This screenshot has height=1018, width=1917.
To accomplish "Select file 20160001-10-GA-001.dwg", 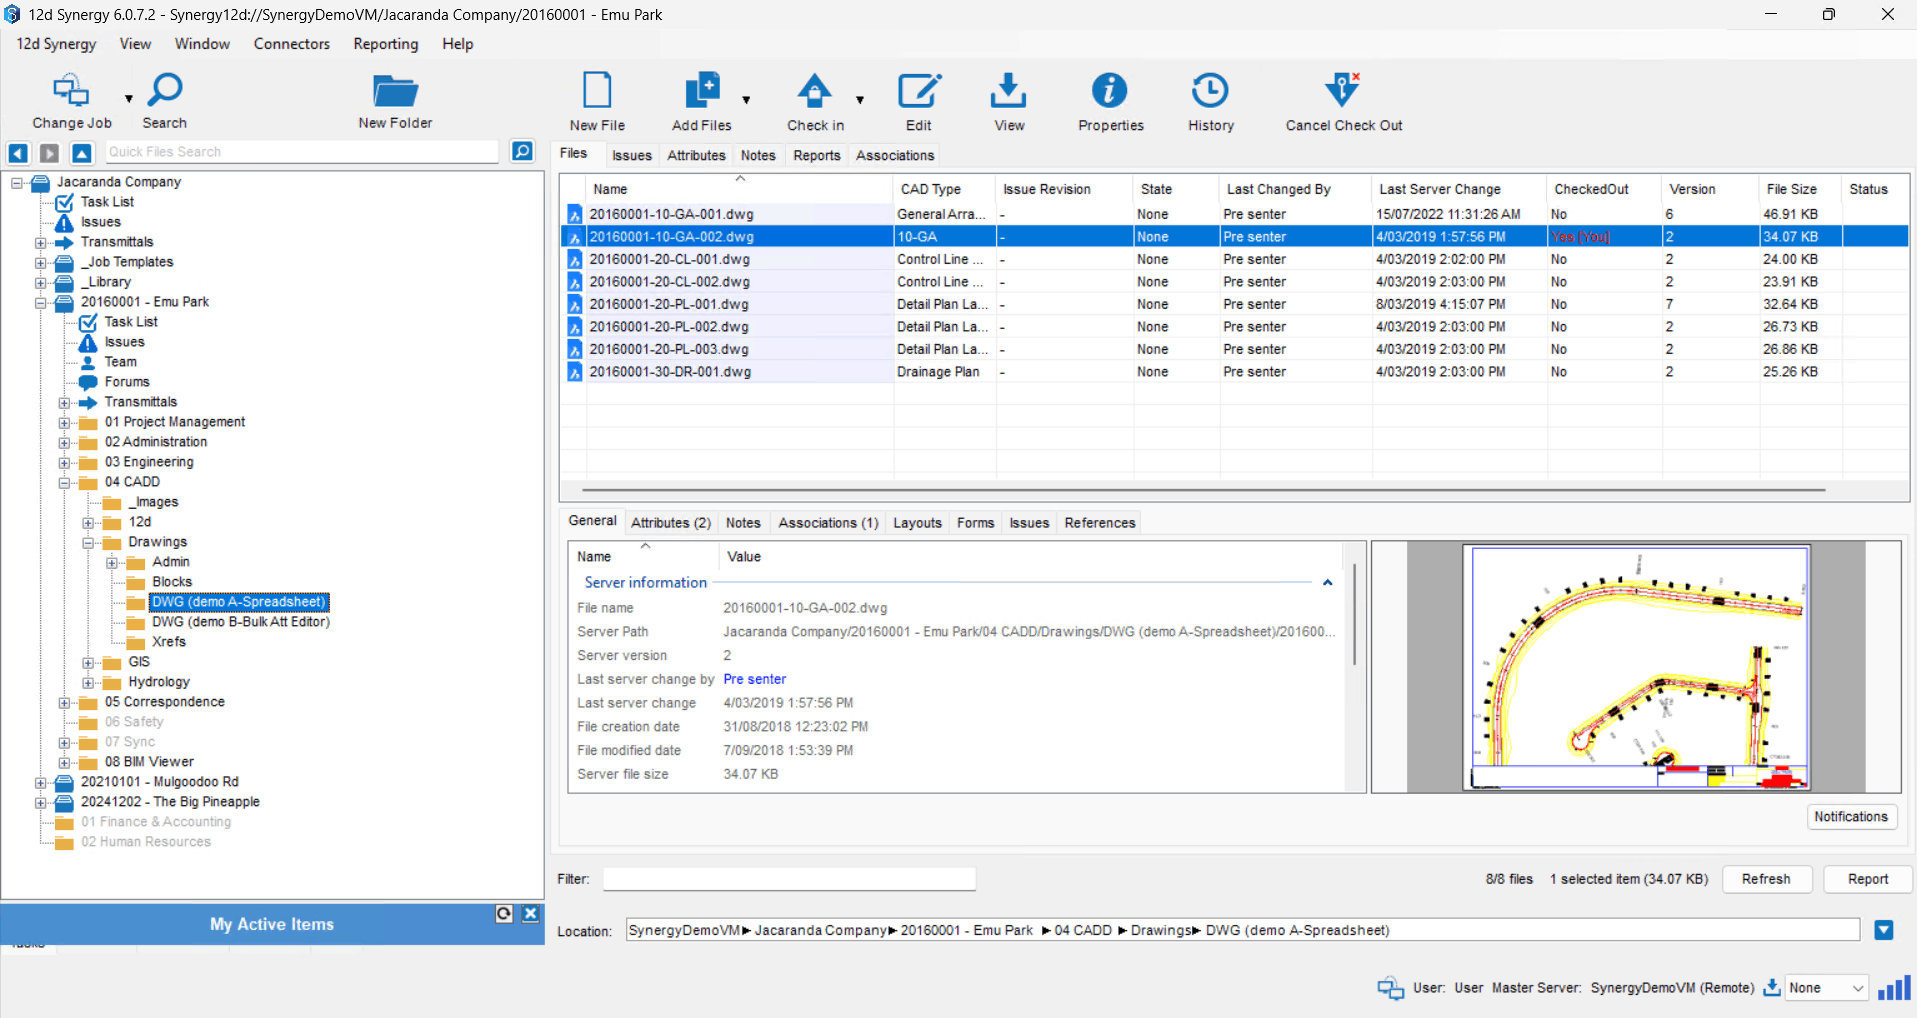I will coord(671,214).
